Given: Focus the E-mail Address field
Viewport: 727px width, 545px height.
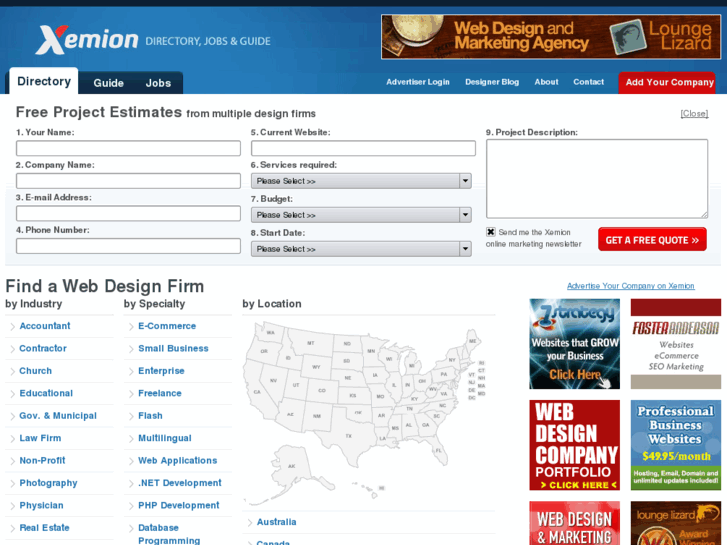Looking at the screenshot, I should [x=128, y=213].
